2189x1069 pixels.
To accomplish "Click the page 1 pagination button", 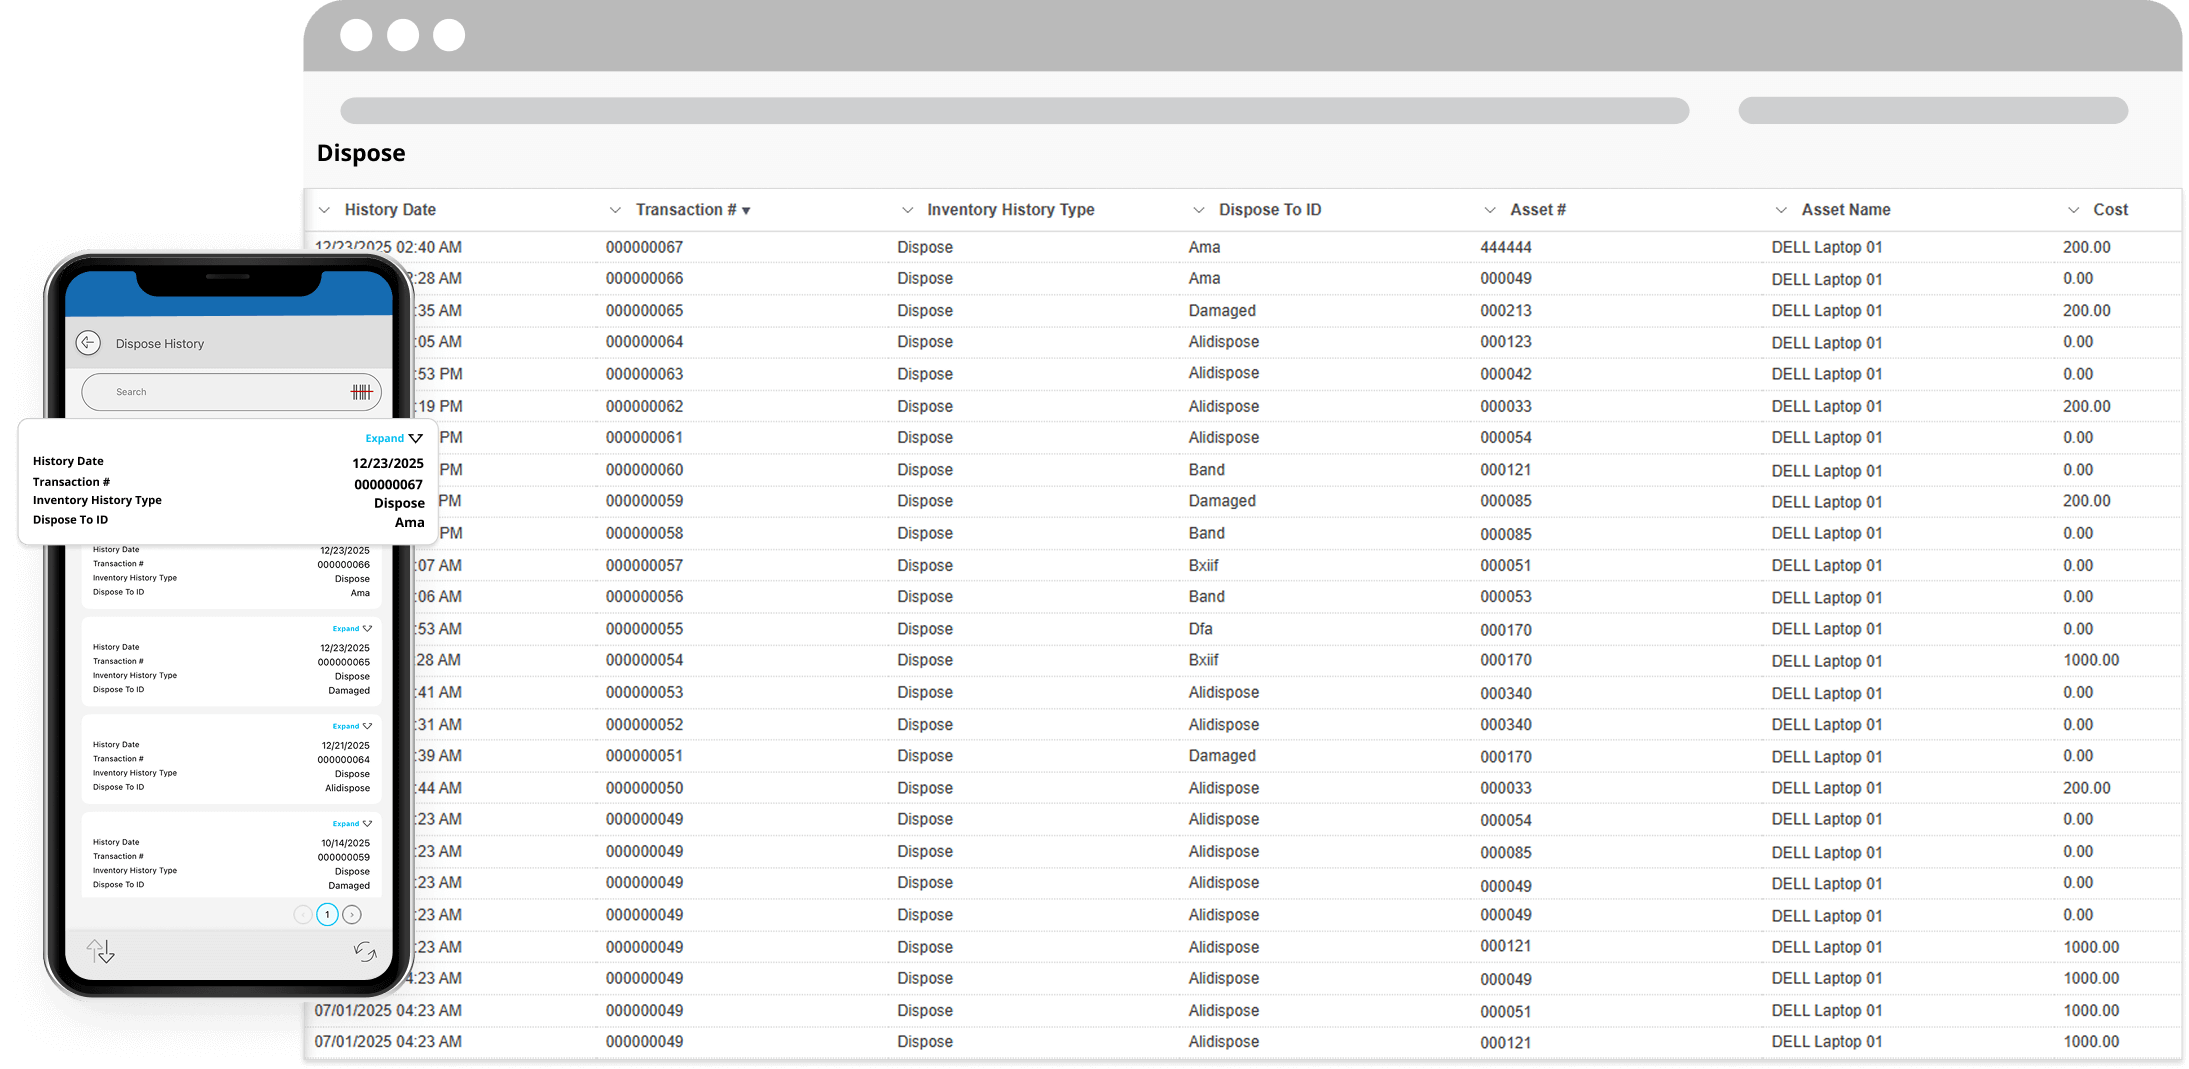I will point(327,914).
